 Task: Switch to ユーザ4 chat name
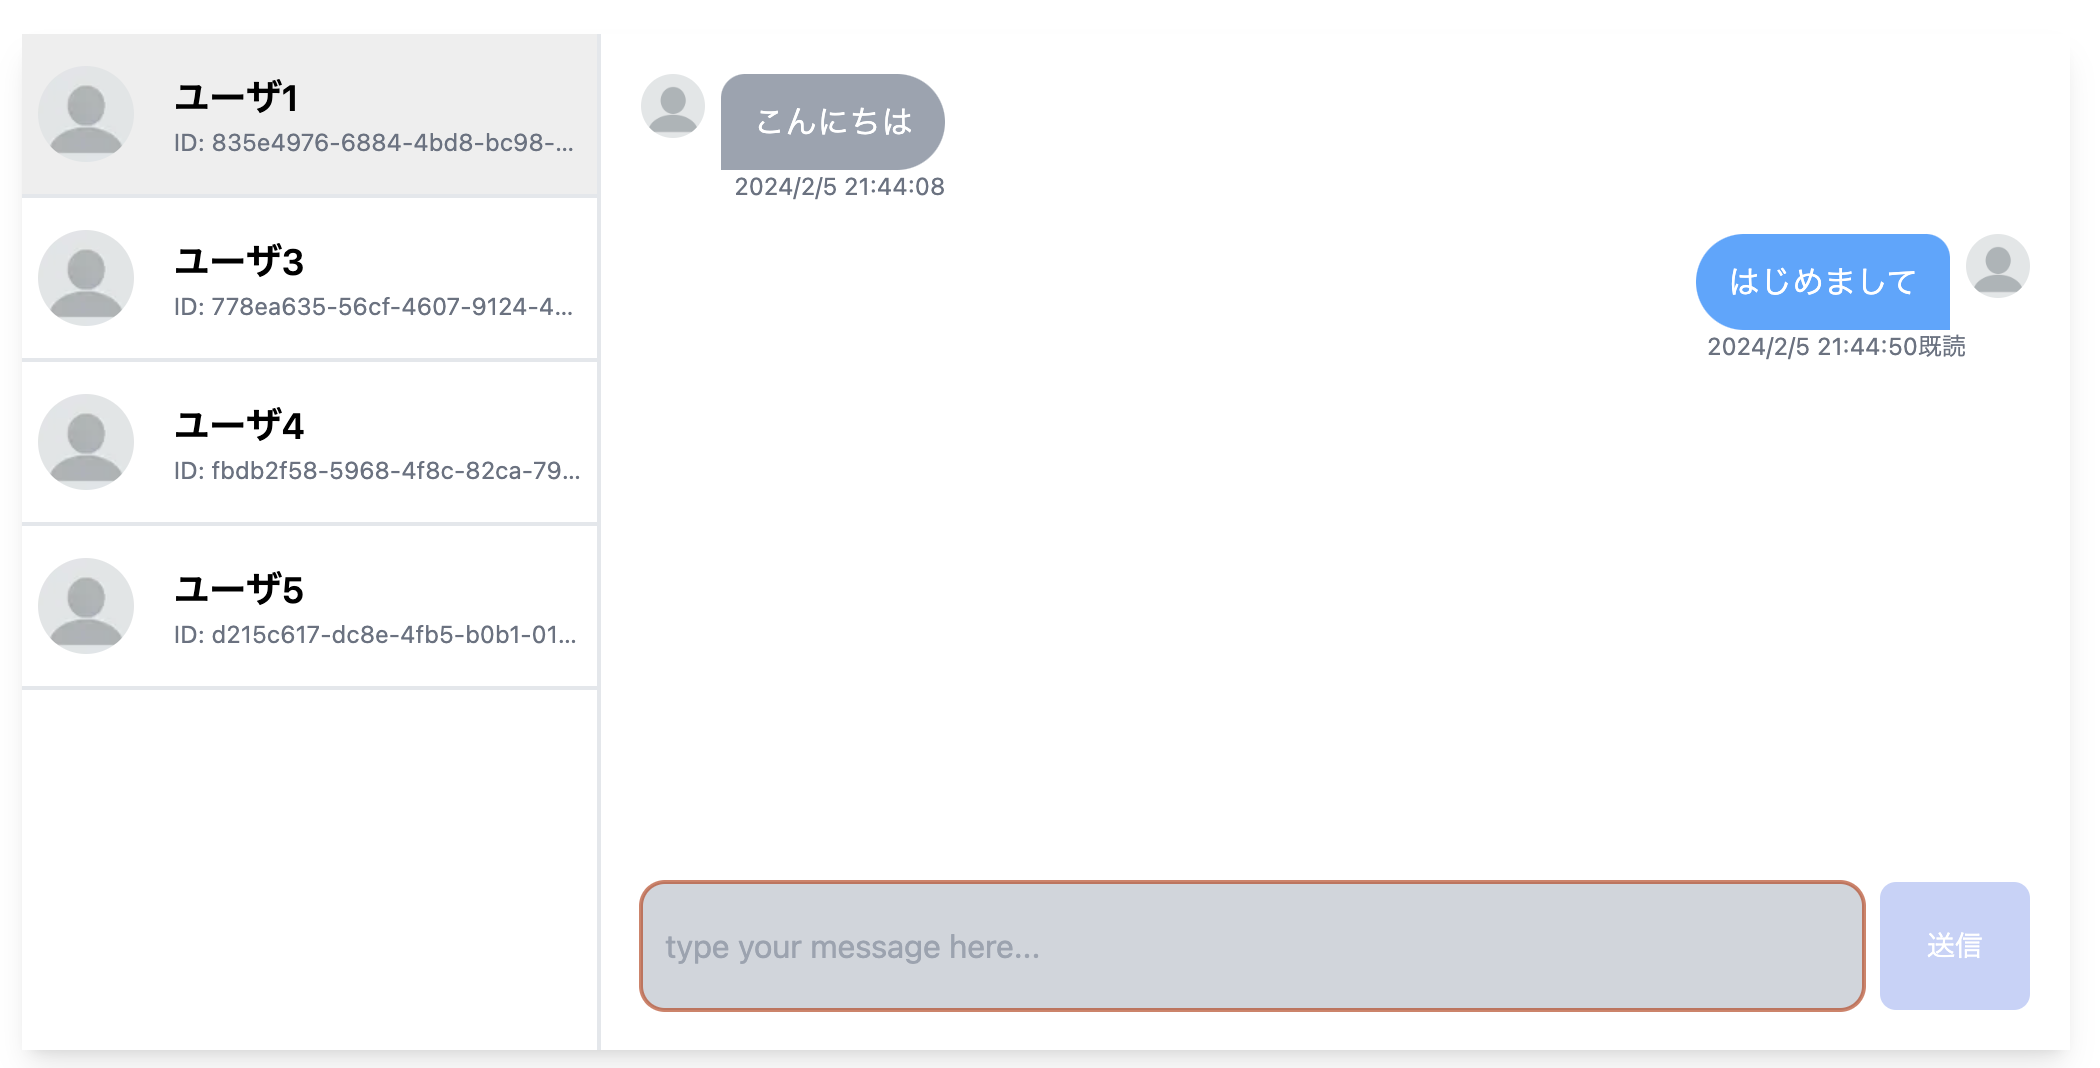click(x=239, y=425)
